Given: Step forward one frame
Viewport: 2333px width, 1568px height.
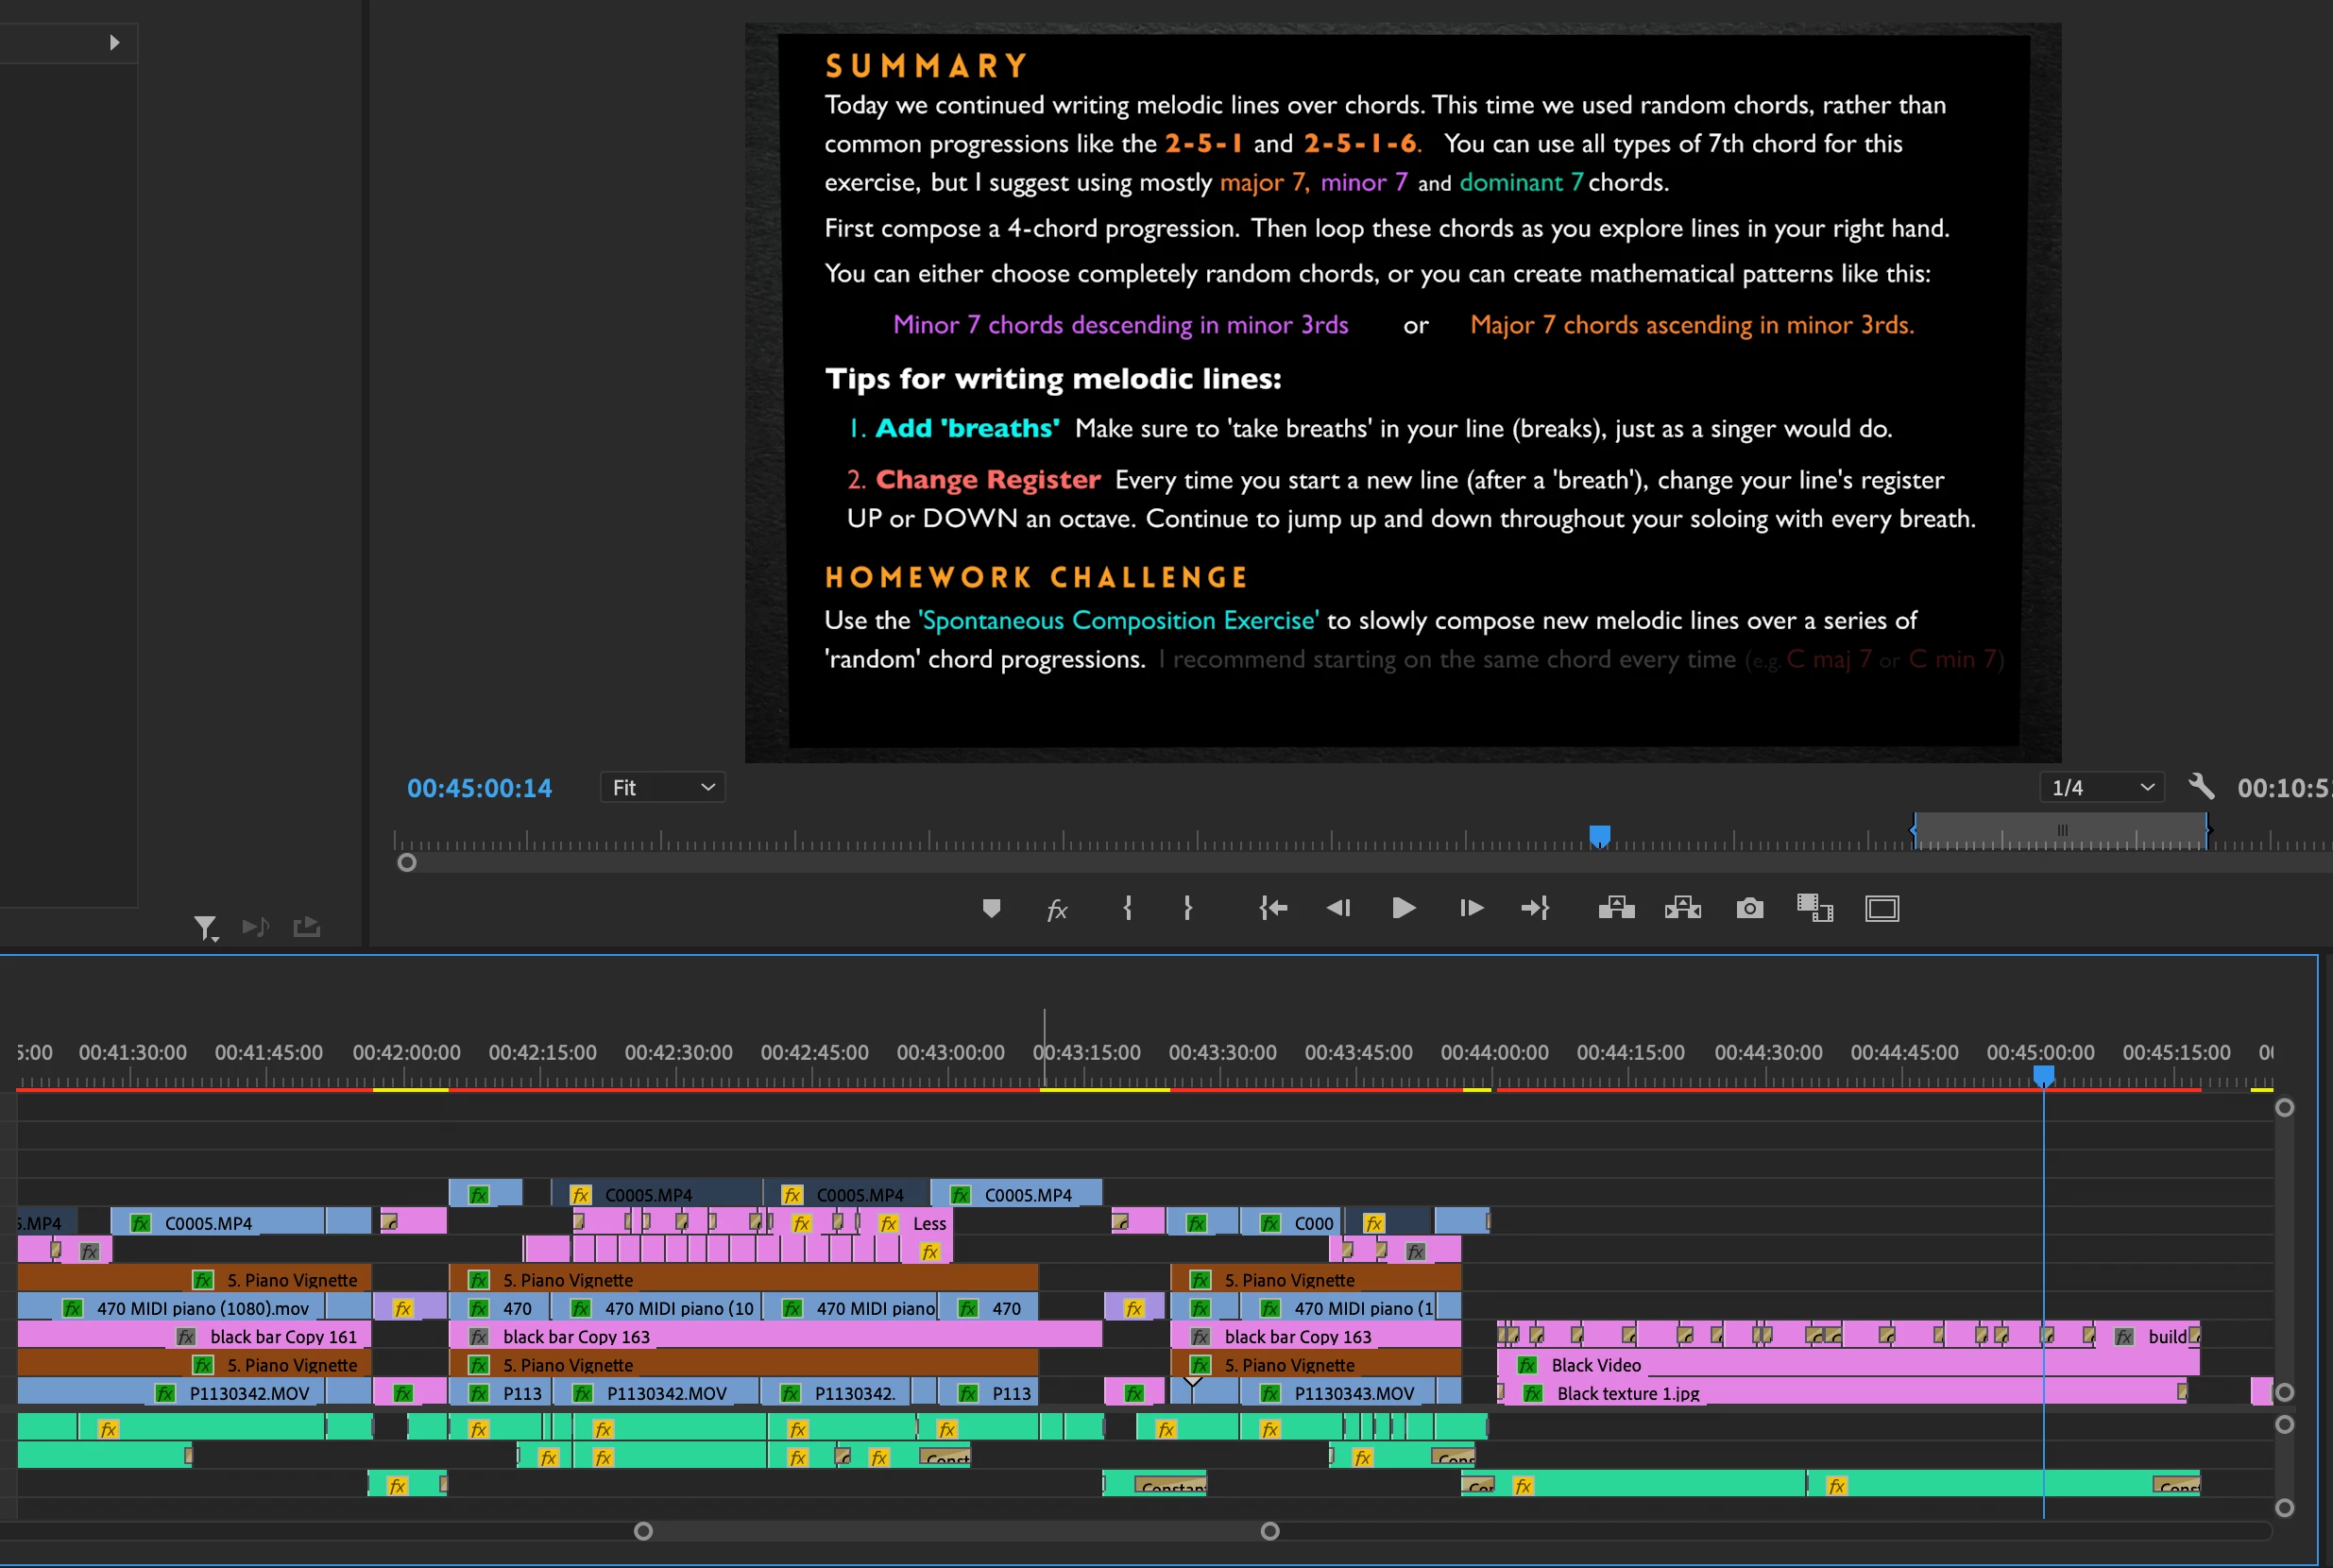Looking at the screenshot, I should (1470, 908).
